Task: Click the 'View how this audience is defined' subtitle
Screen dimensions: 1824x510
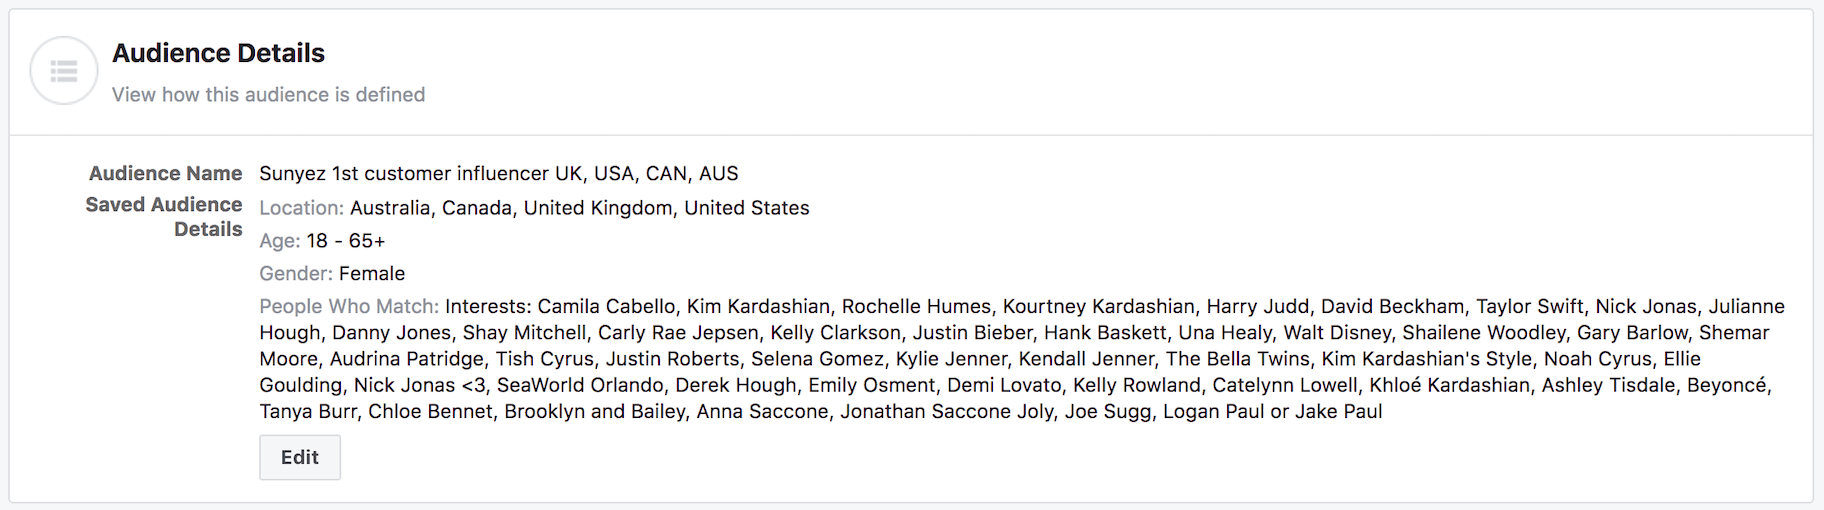Action: pos(268,95)
